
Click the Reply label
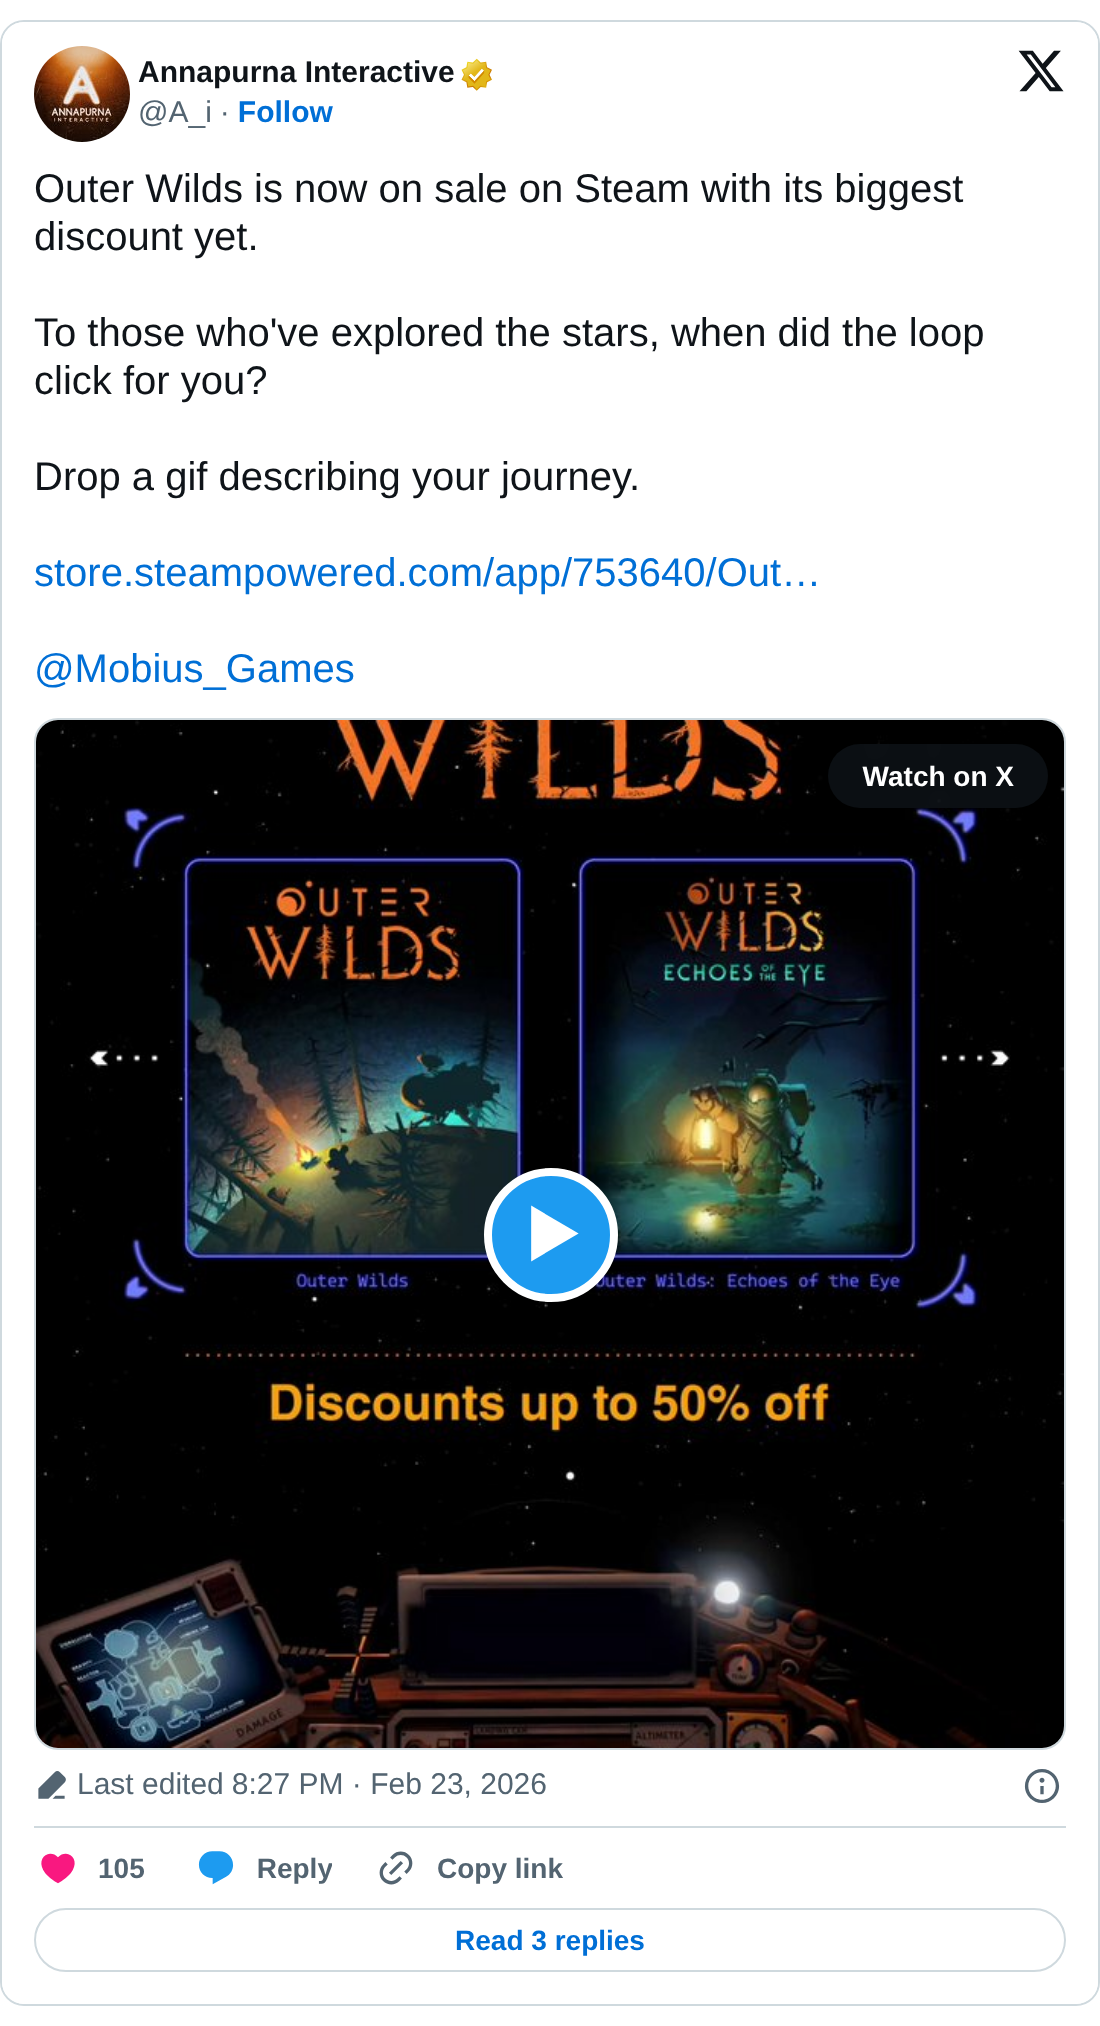[294, 1868]
